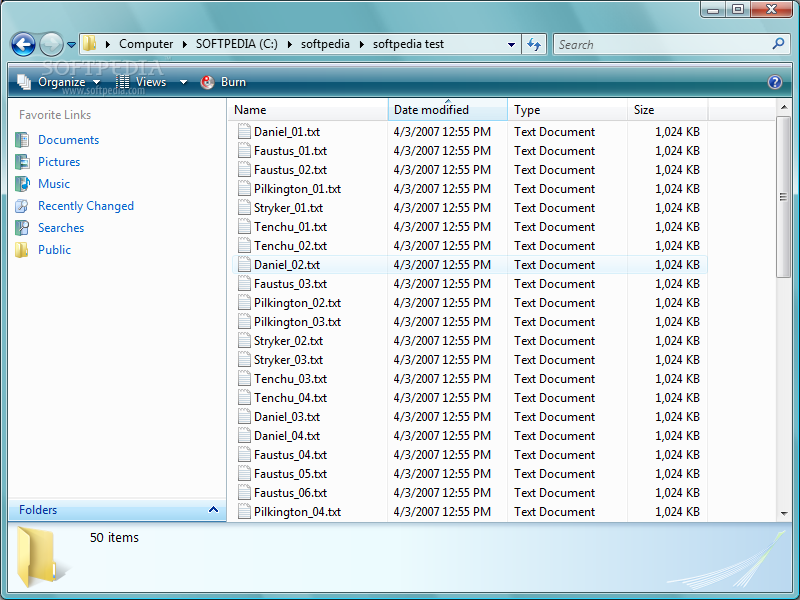Click the Faustus_02.txt file icon

tap(244, 169)
